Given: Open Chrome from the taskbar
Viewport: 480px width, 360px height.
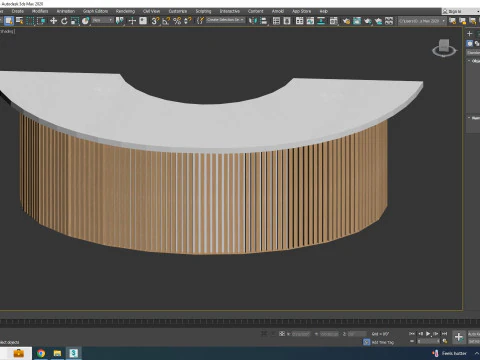Looking at the screenshot, I should pyautogui.click(x=41, y=353).
